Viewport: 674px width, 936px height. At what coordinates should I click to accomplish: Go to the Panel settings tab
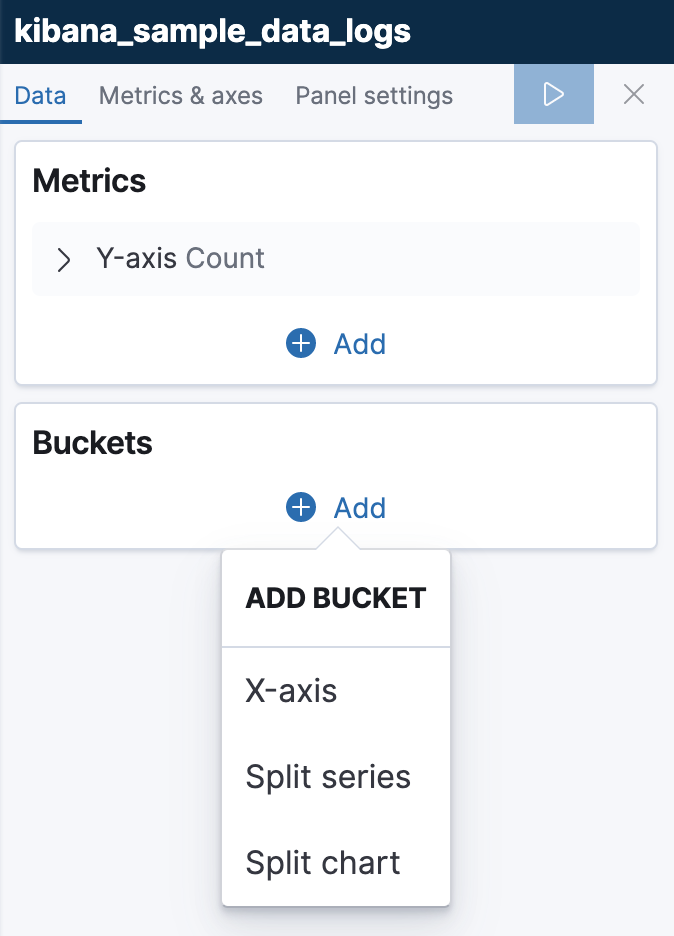[374, 96]
